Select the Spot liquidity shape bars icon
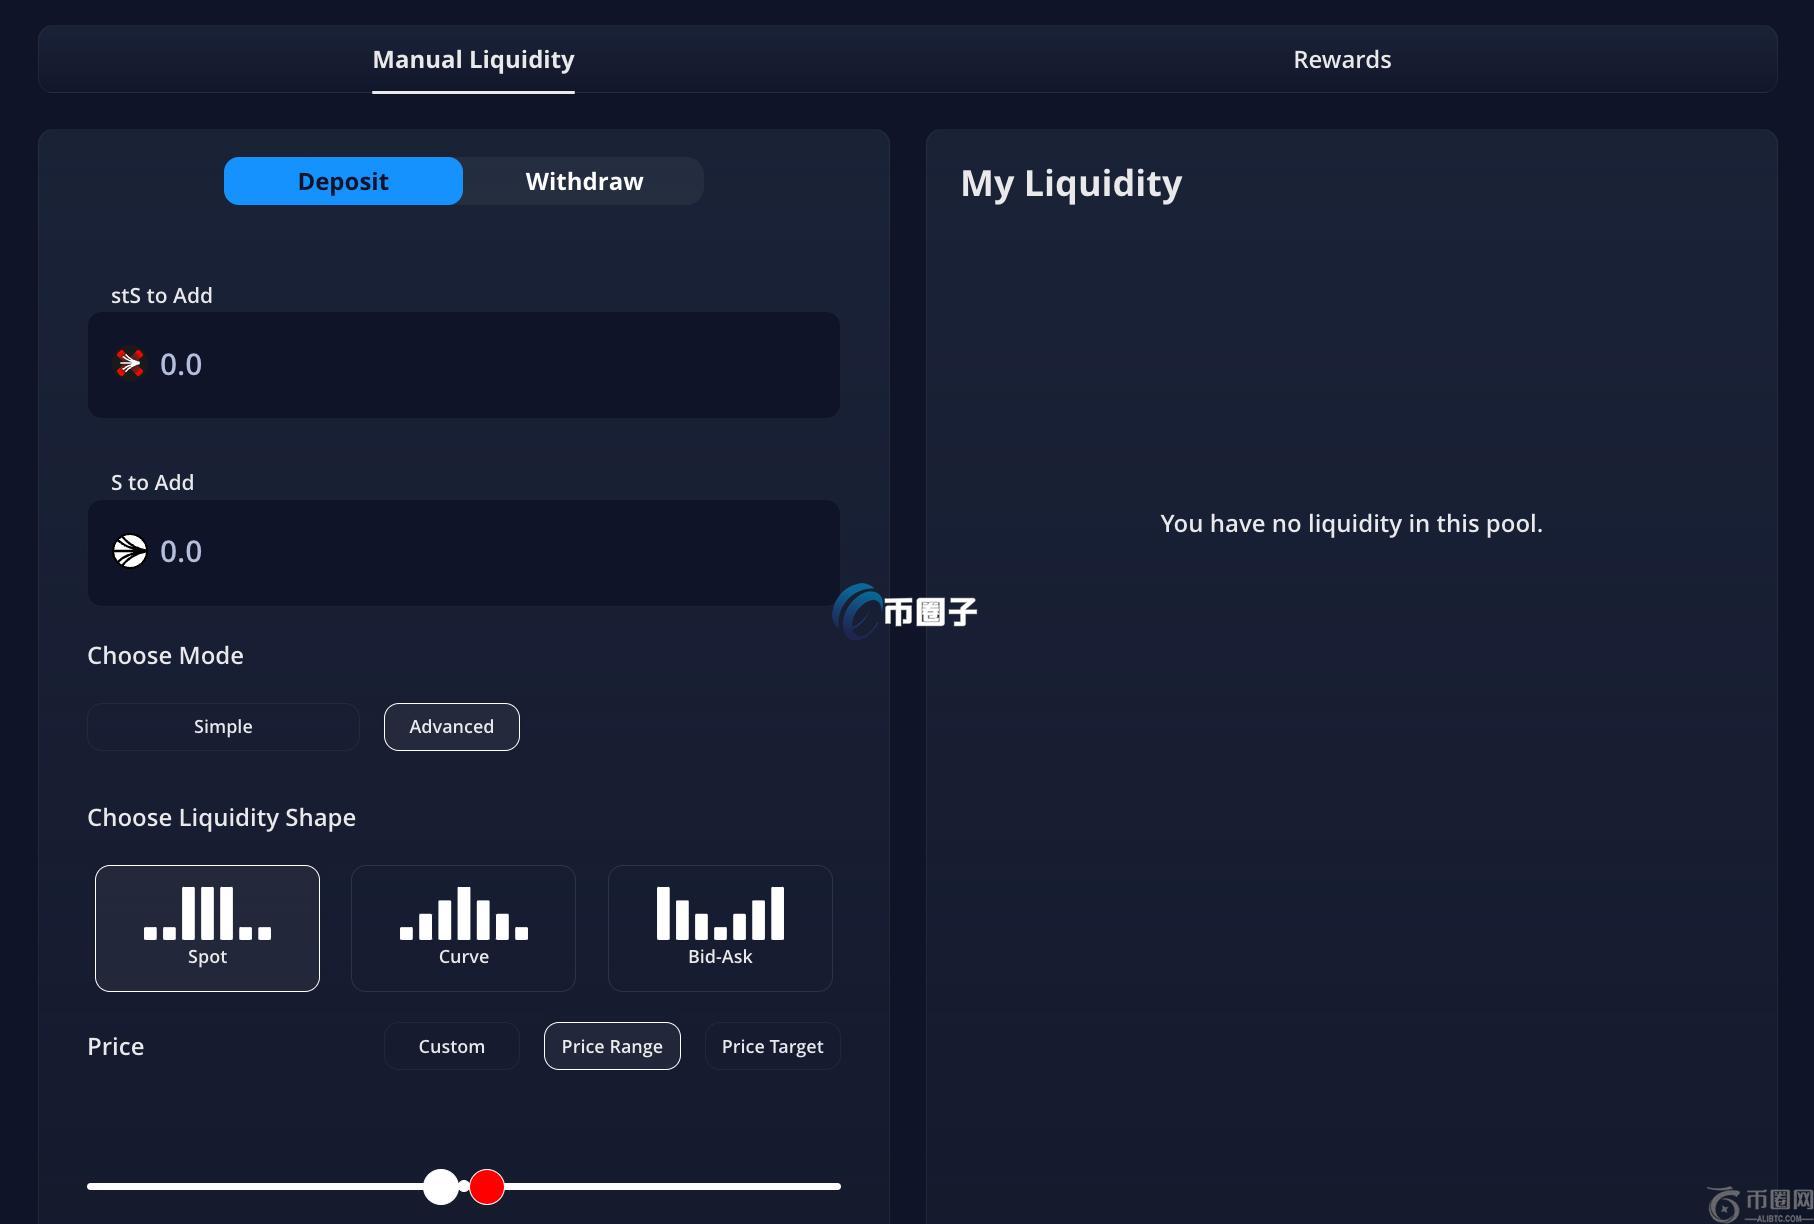The image size is (1814, 1224). pyautogui.click(x=207, y=913)
